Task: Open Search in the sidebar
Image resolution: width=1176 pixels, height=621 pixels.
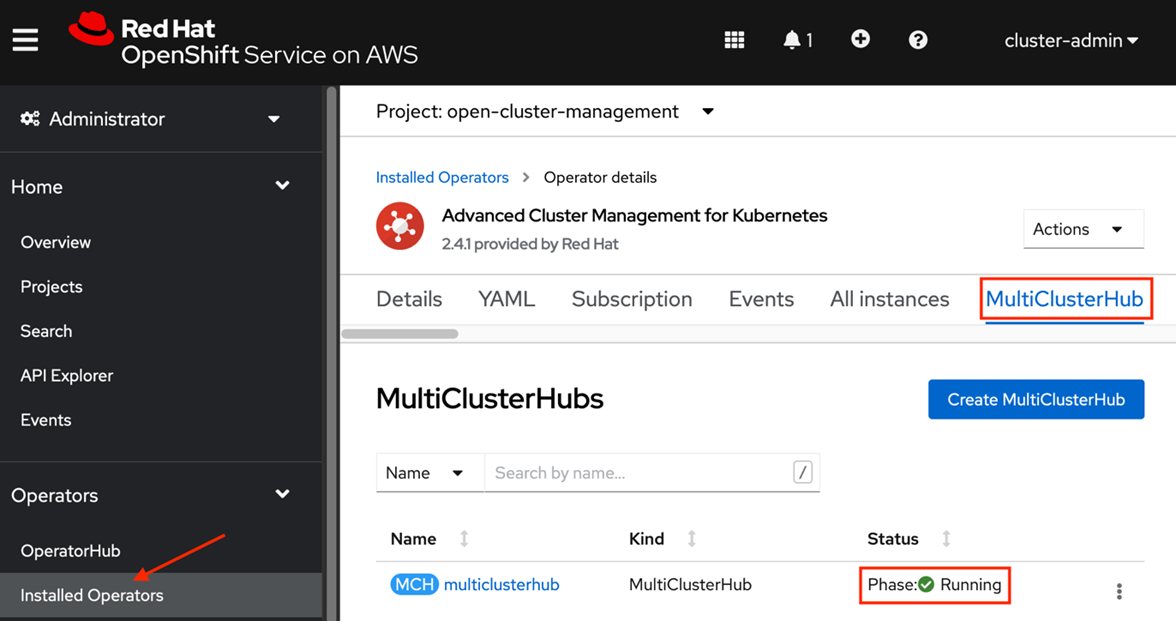Action: pyautogui.click(x=46, y=331)
